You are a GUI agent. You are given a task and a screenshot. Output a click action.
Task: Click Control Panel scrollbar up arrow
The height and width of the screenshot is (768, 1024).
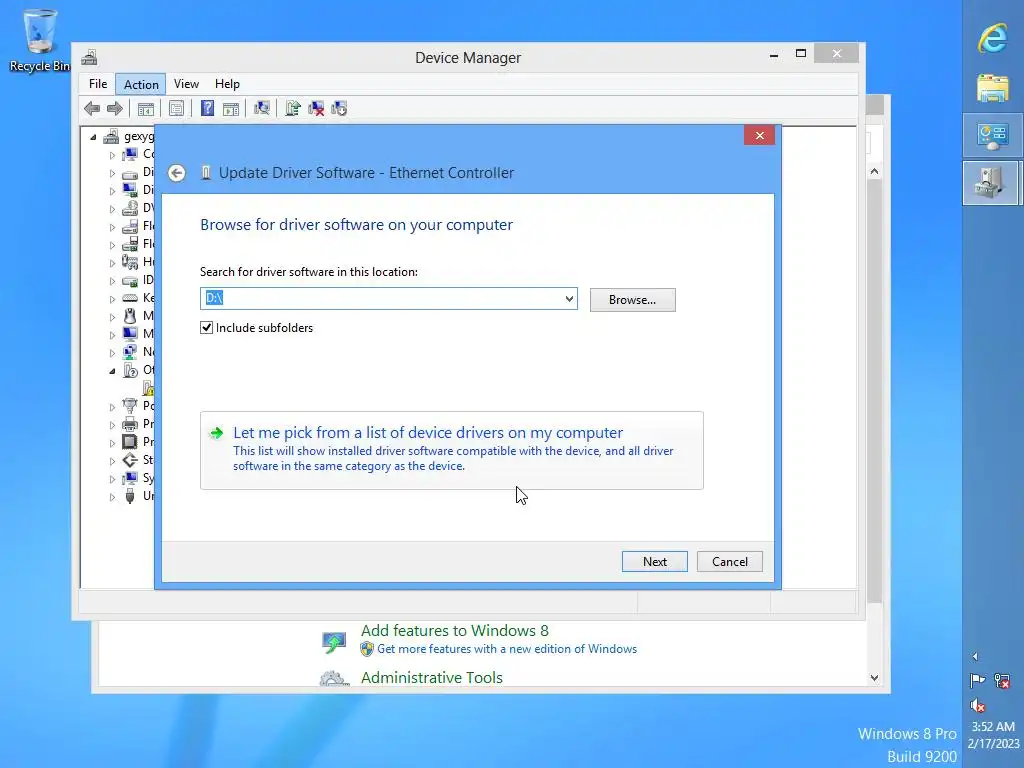[x=874, y=171]
